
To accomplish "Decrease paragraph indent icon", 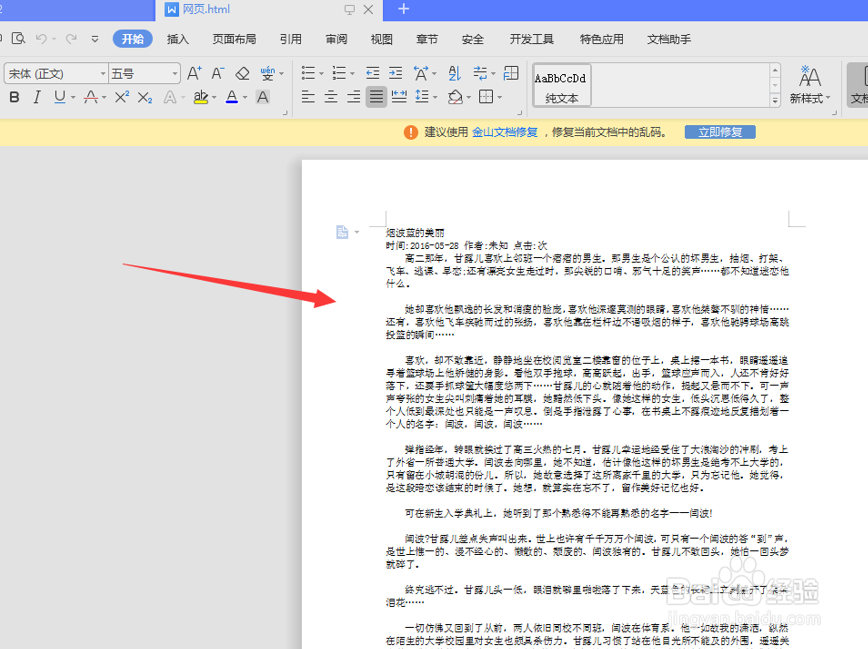I will (373, 73).
